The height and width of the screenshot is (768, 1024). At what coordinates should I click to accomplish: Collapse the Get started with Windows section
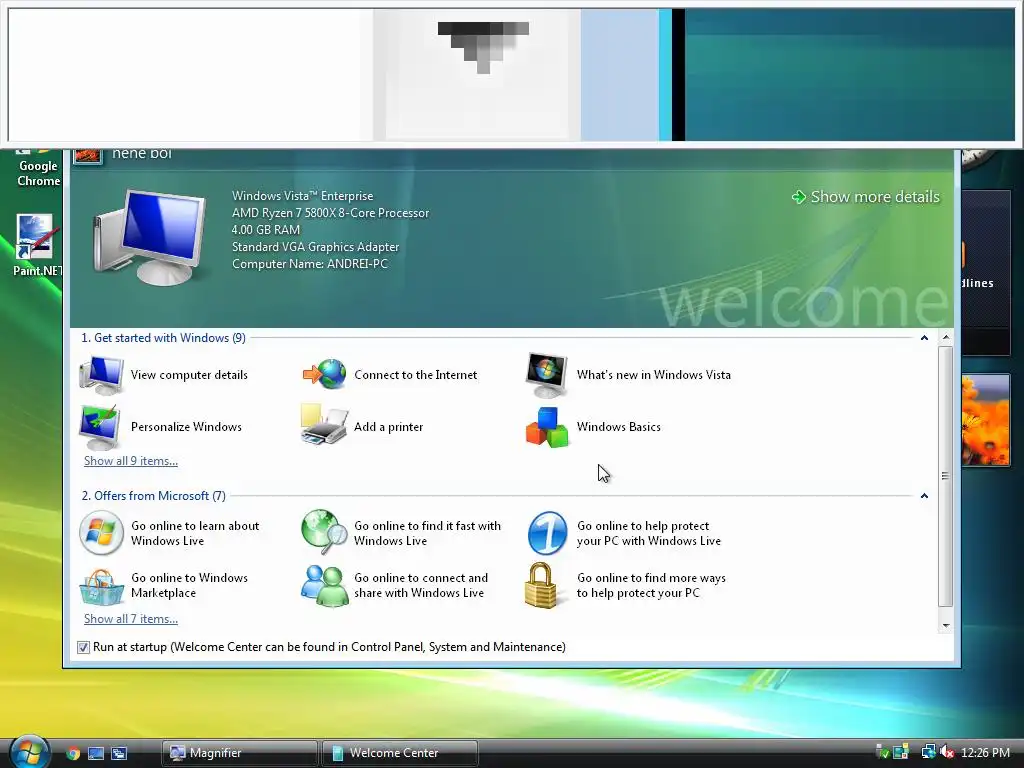tap(924, 338)
